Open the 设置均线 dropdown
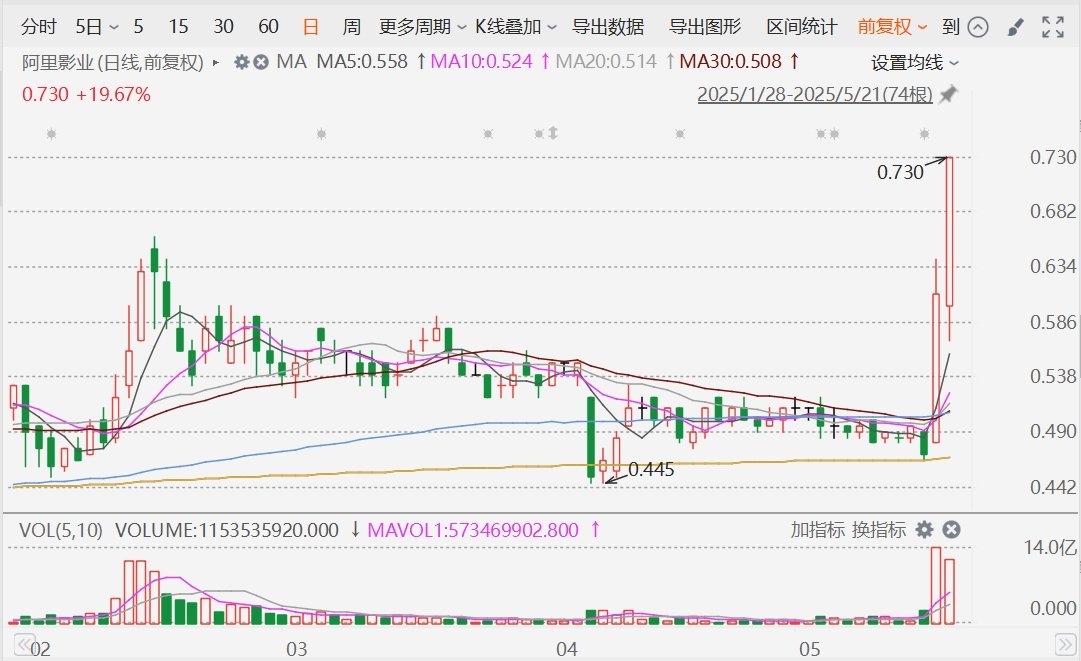 [914, 63]
